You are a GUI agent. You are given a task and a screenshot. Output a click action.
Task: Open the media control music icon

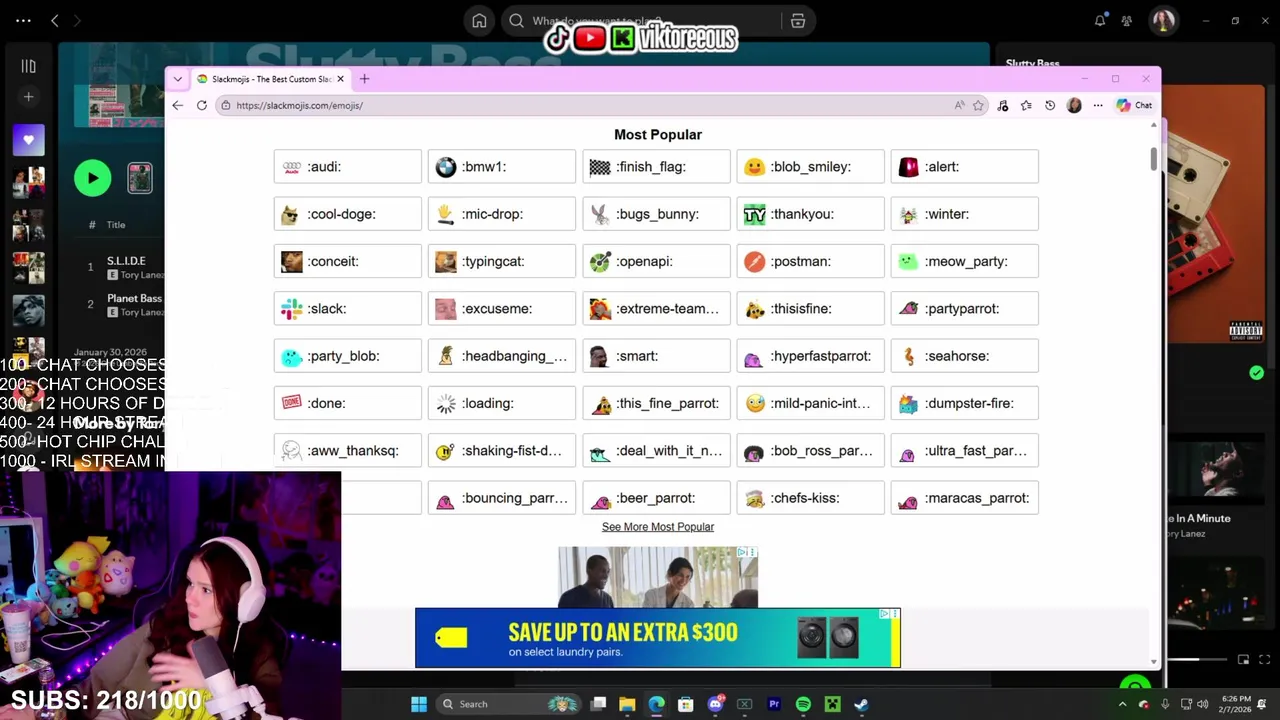(x=1003, y=105)
